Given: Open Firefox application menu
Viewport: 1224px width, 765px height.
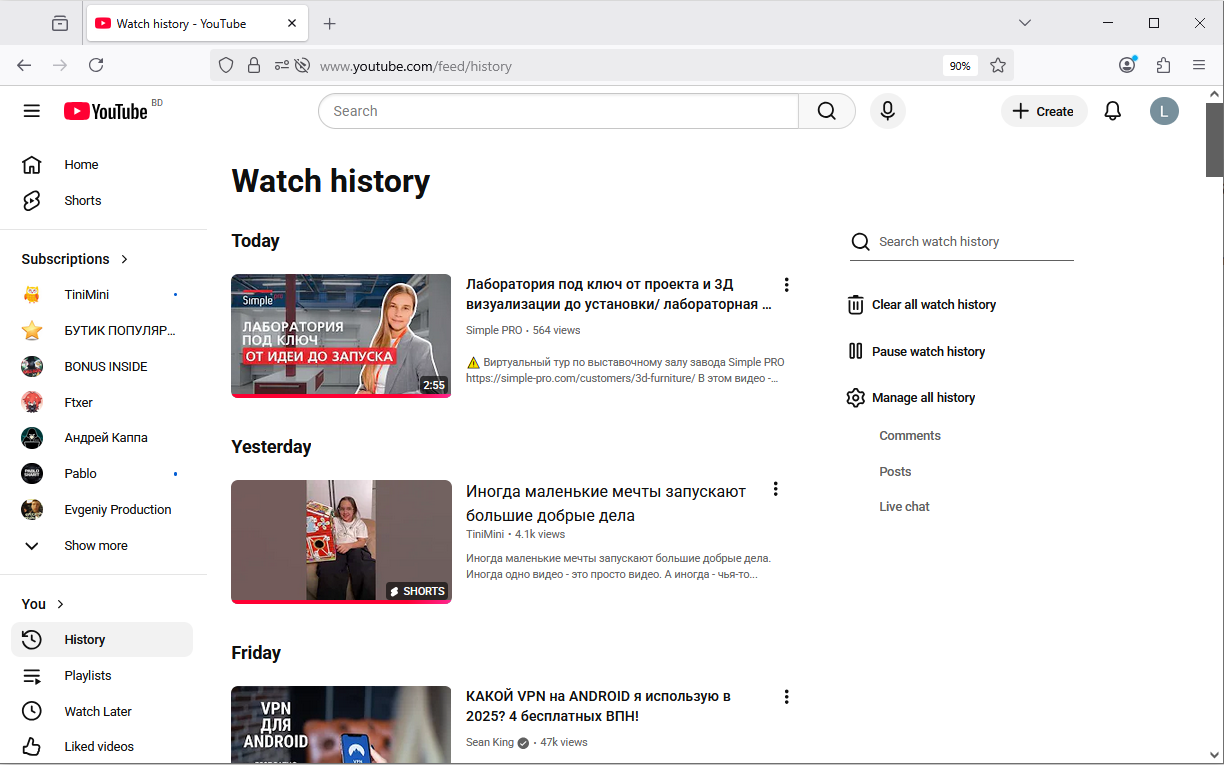Looking at the screenshot, I should (1199, 65).
